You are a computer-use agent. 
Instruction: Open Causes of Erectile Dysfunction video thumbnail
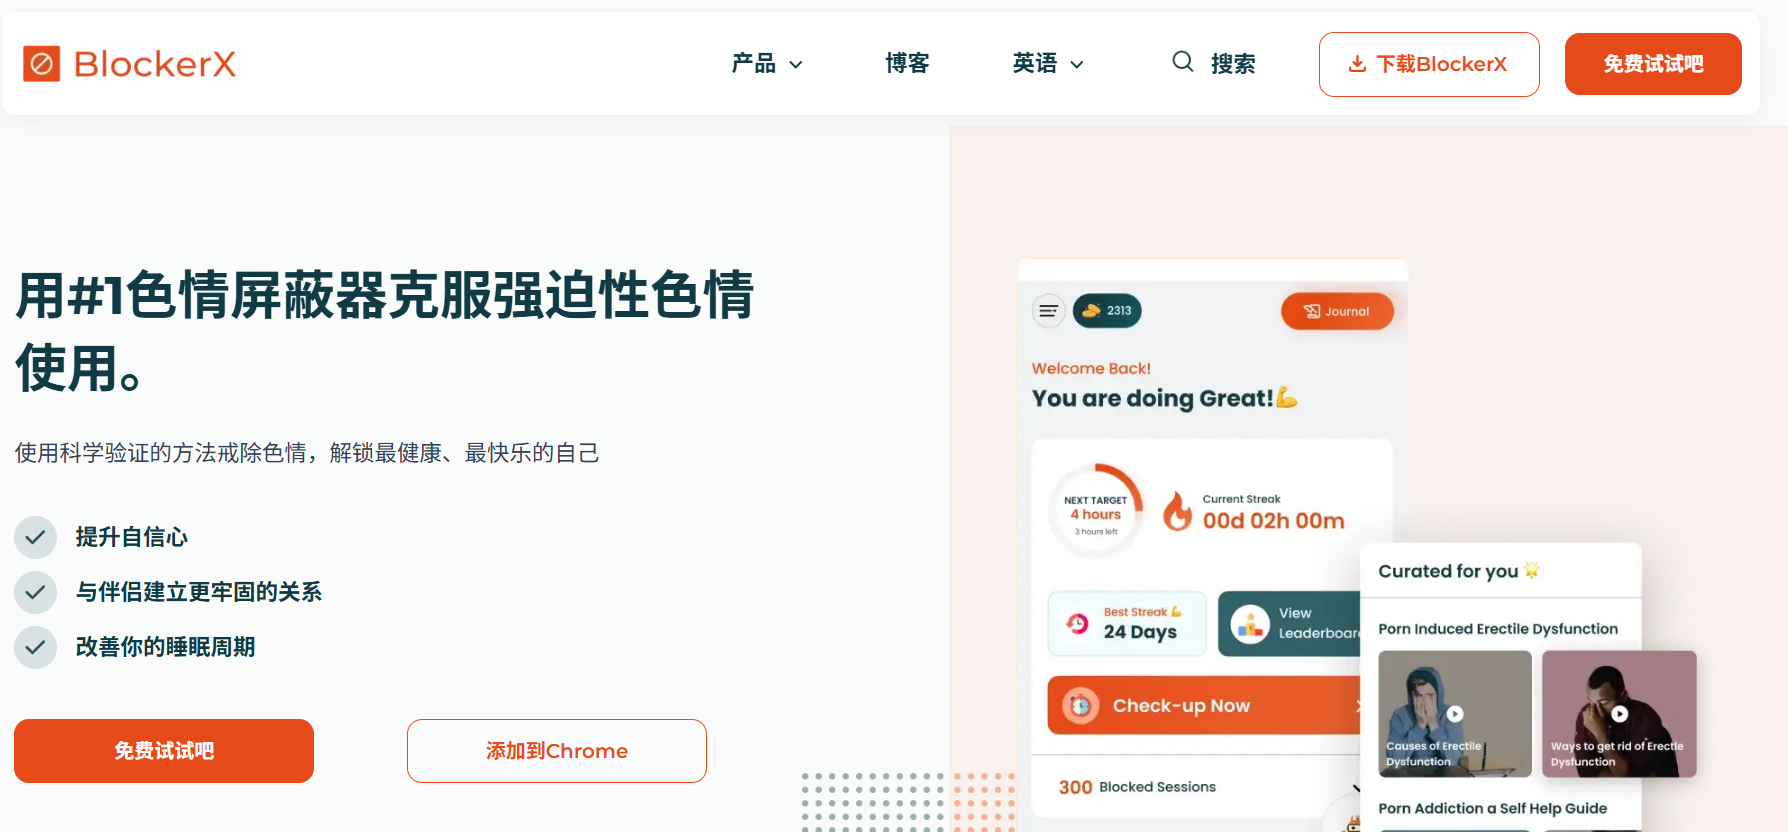1455,714
